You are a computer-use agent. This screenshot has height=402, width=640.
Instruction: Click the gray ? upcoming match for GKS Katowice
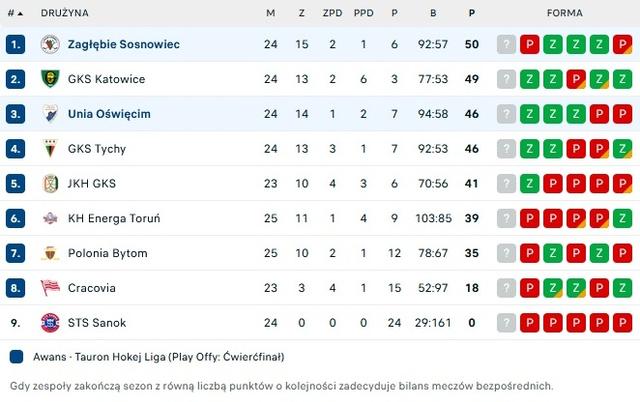[506, 79]
